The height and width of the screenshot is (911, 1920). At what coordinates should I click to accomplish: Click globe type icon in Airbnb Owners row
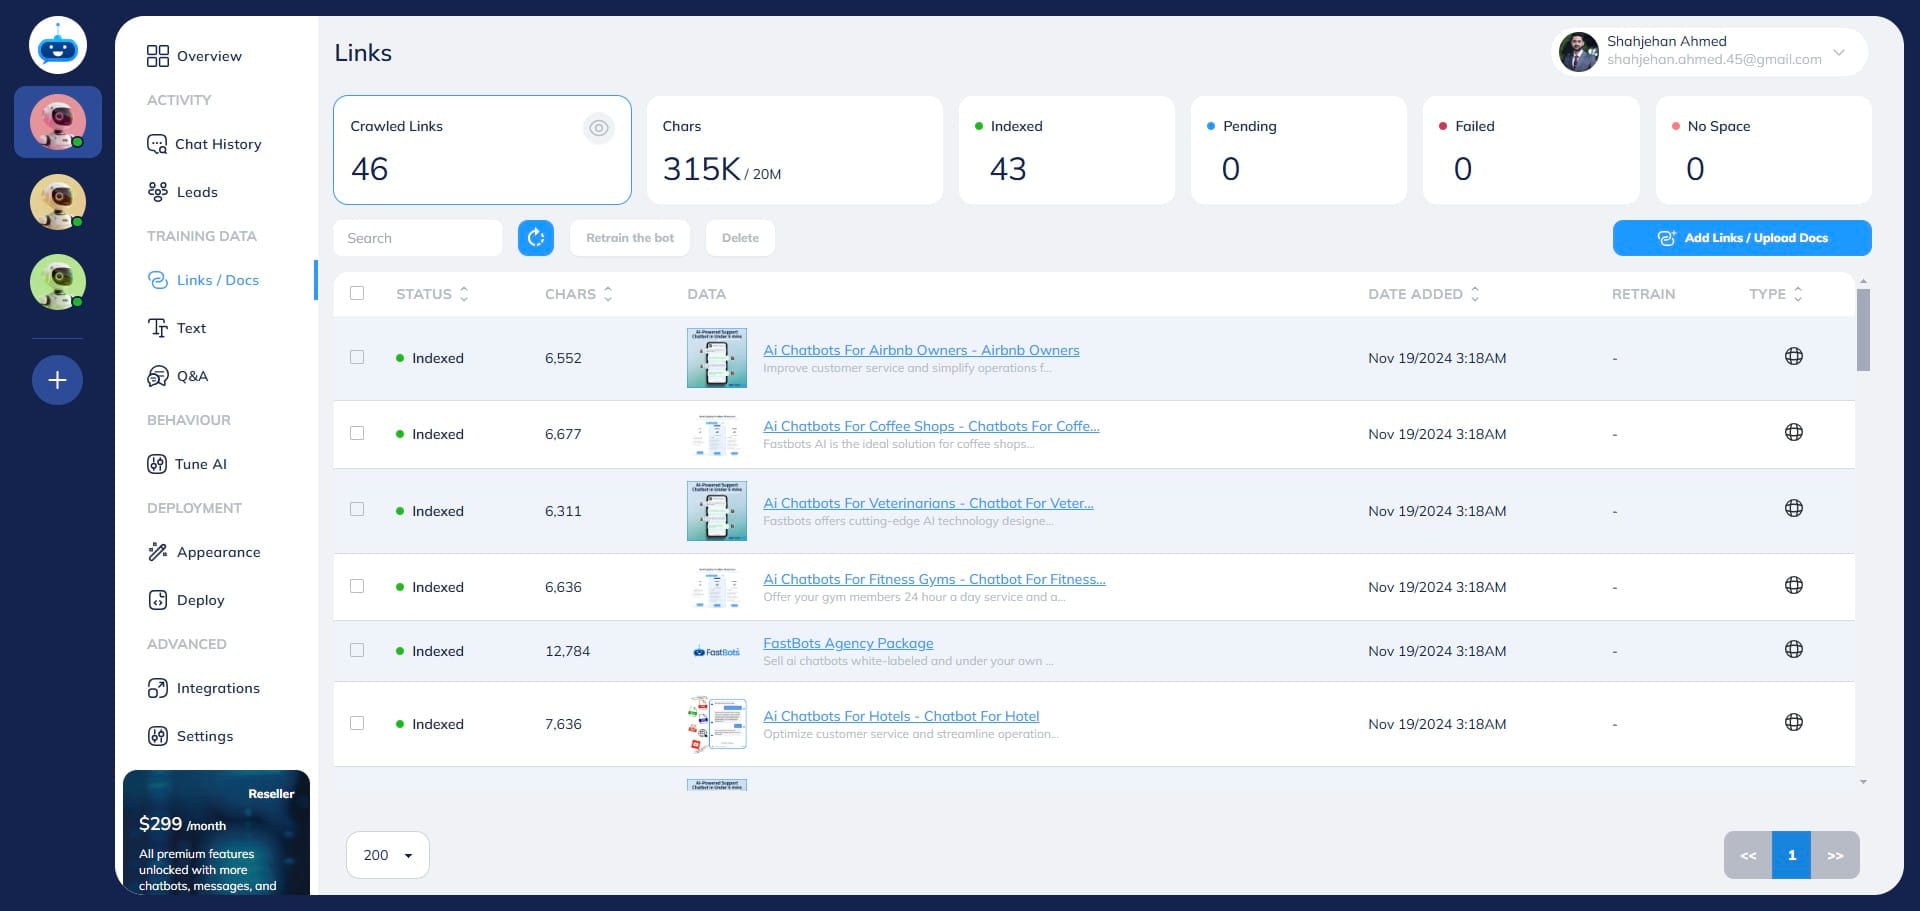pos(1794,357)
